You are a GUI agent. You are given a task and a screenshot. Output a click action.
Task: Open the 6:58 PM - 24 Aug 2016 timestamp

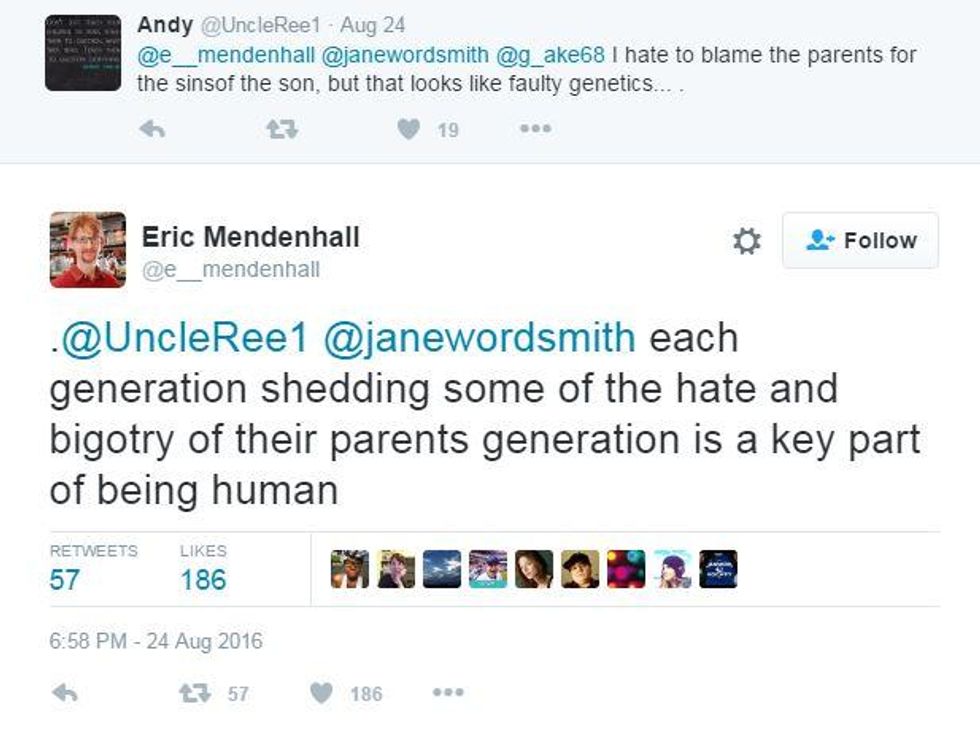pos(156,641)
